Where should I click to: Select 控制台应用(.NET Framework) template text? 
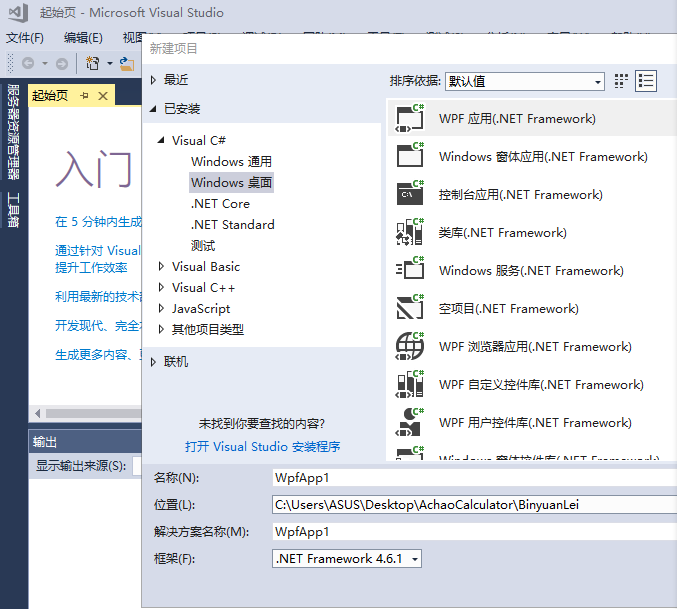click(x=520, y=195)
